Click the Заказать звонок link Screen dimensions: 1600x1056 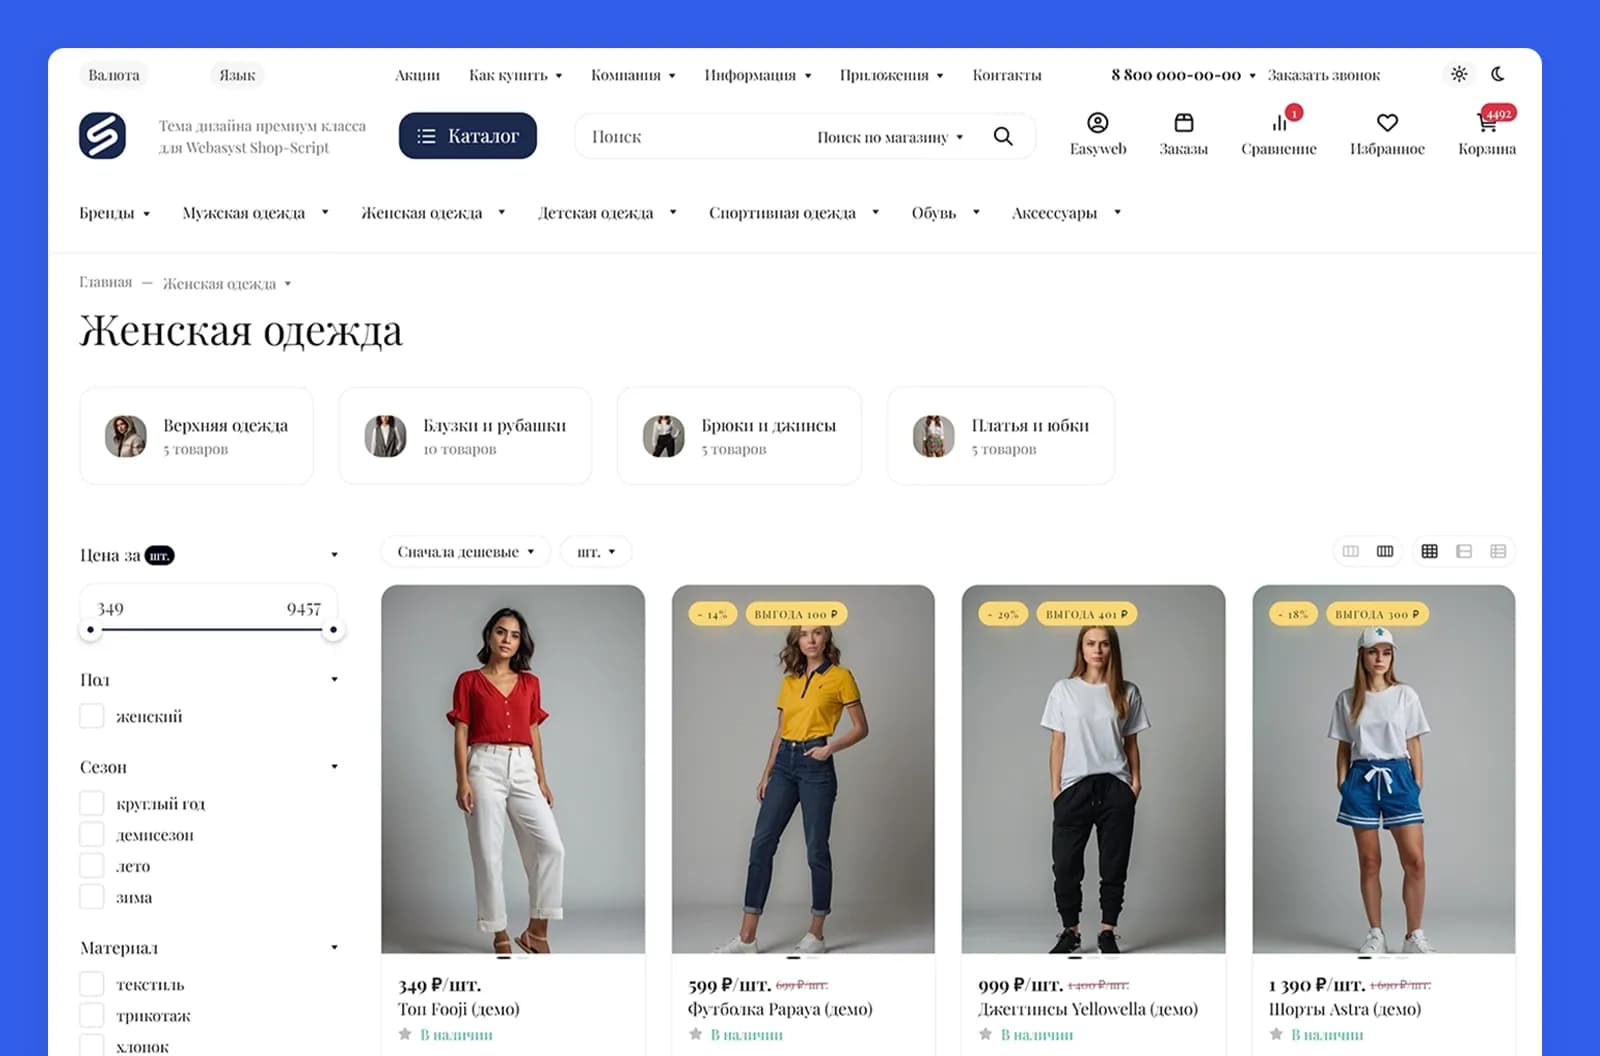(x=1323, y=75)
